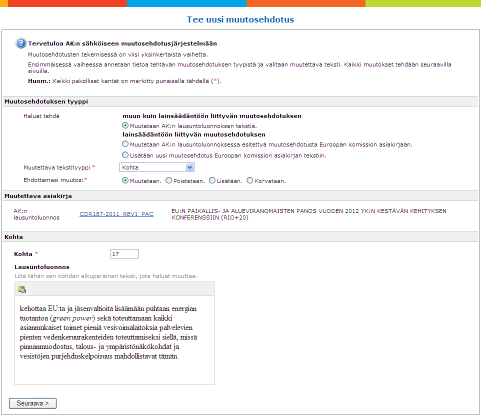Open the Muutettava tekstityyppi dropdown
The height and width of the screenshot is (416, 481).
click(157, 167)
